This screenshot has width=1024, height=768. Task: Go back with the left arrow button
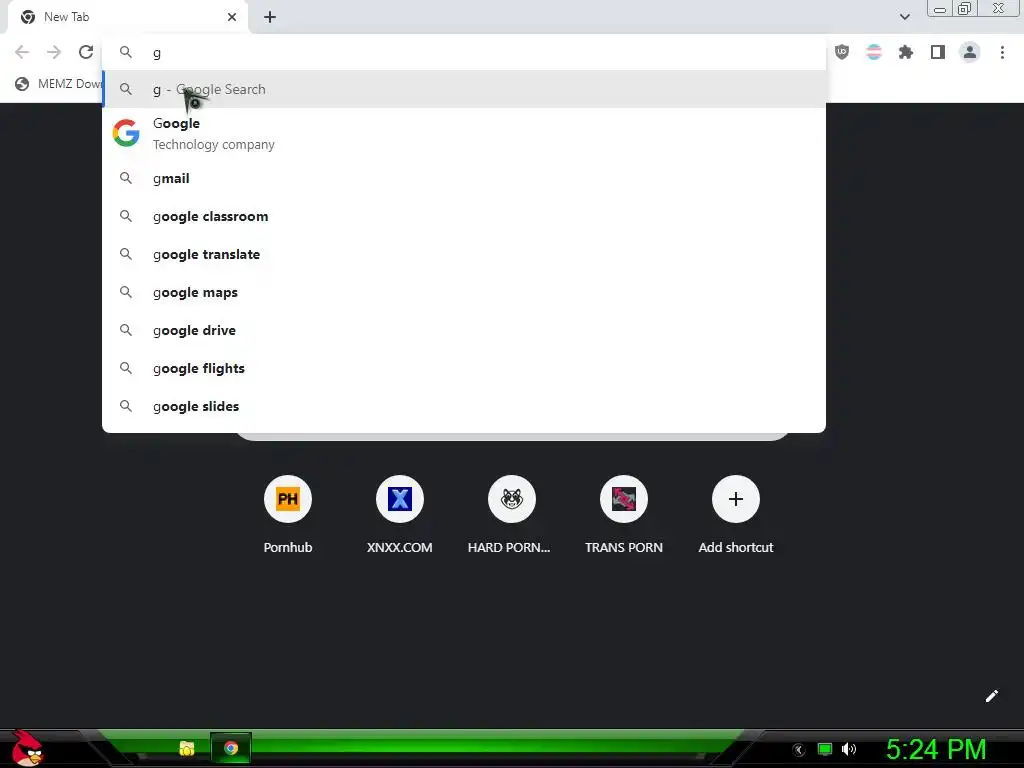(22, 52)
